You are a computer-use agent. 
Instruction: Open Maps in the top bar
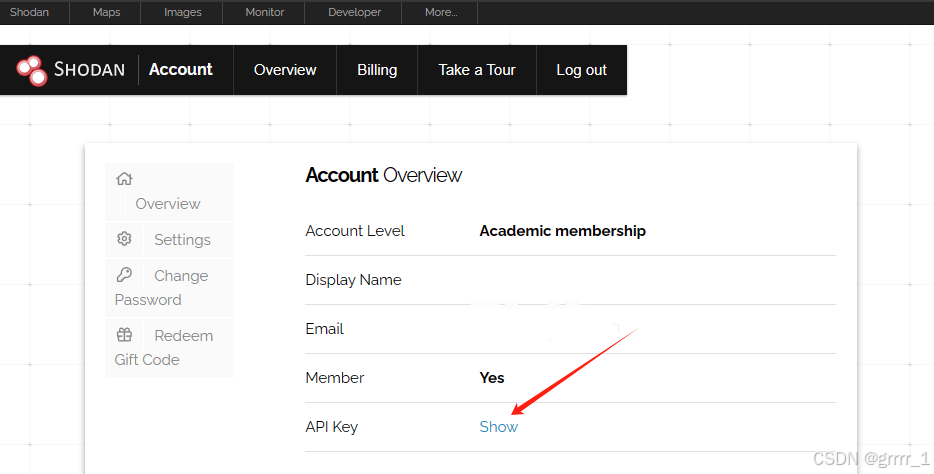(x=107, y=12)
